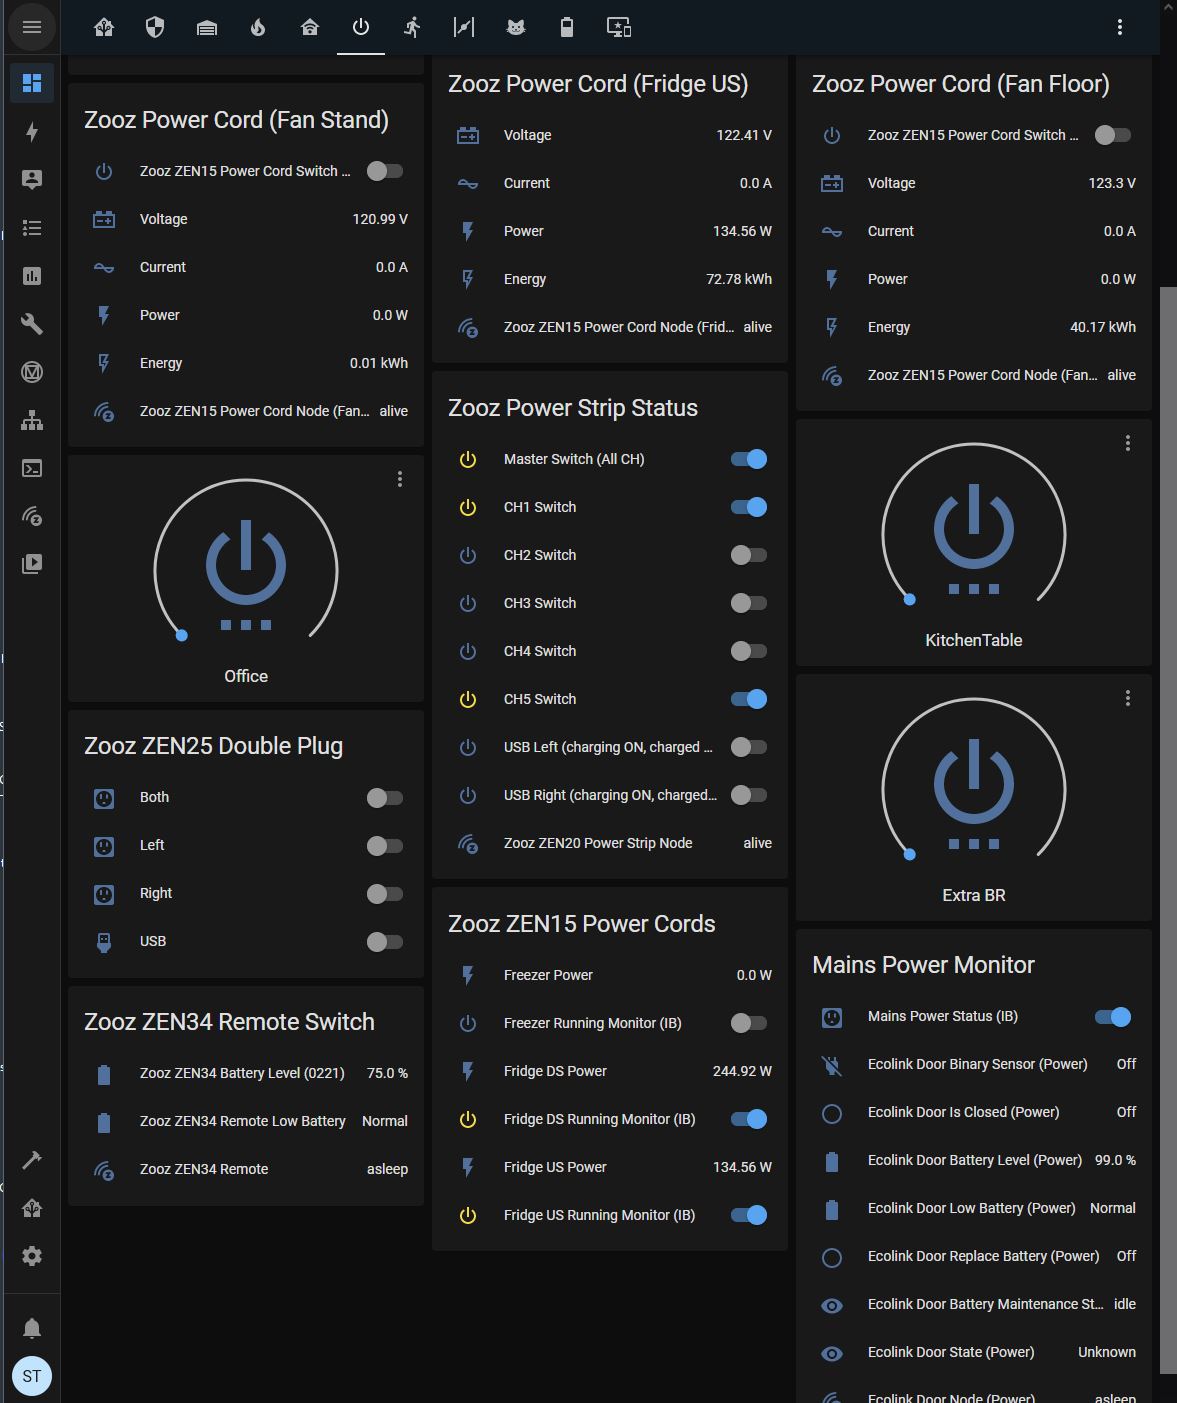Open Ecolink Door Battery Level (Power) row
The image size is (1177, 1403).
click(974, 1160)
